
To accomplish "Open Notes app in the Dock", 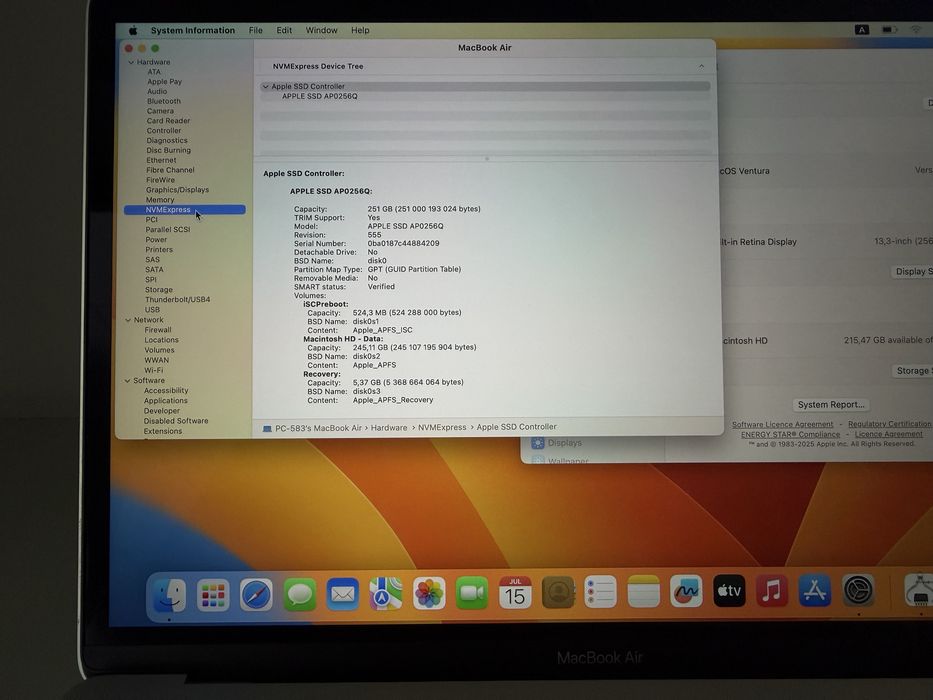I will [x=643, y=592].
